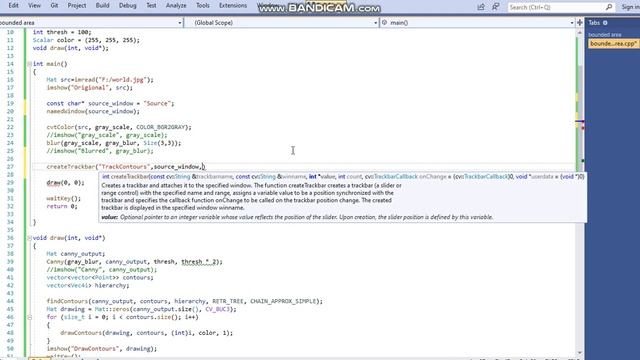Collapse the int main() function block
The height and width of the screenshot is (360, 640).
(x=29, y=64)
